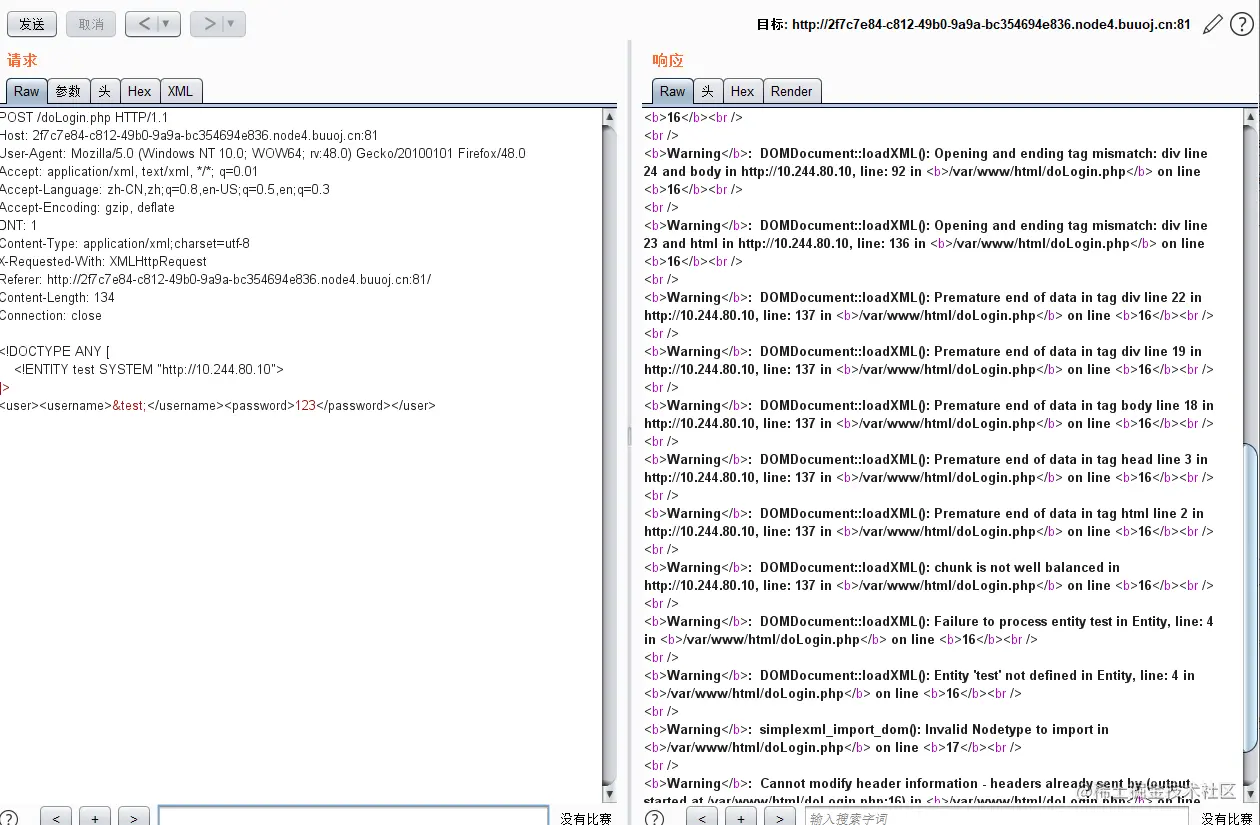
Task: Click the response pane scrollbar thumb
Action: [1250, 598]
